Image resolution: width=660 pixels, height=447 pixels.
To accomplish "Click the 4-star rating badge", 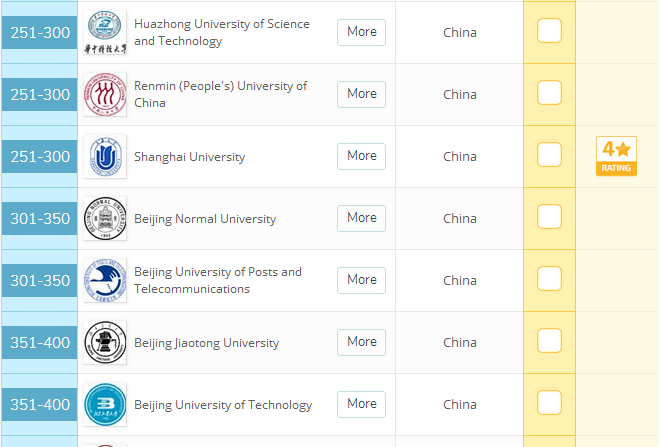I will point(616,156).
